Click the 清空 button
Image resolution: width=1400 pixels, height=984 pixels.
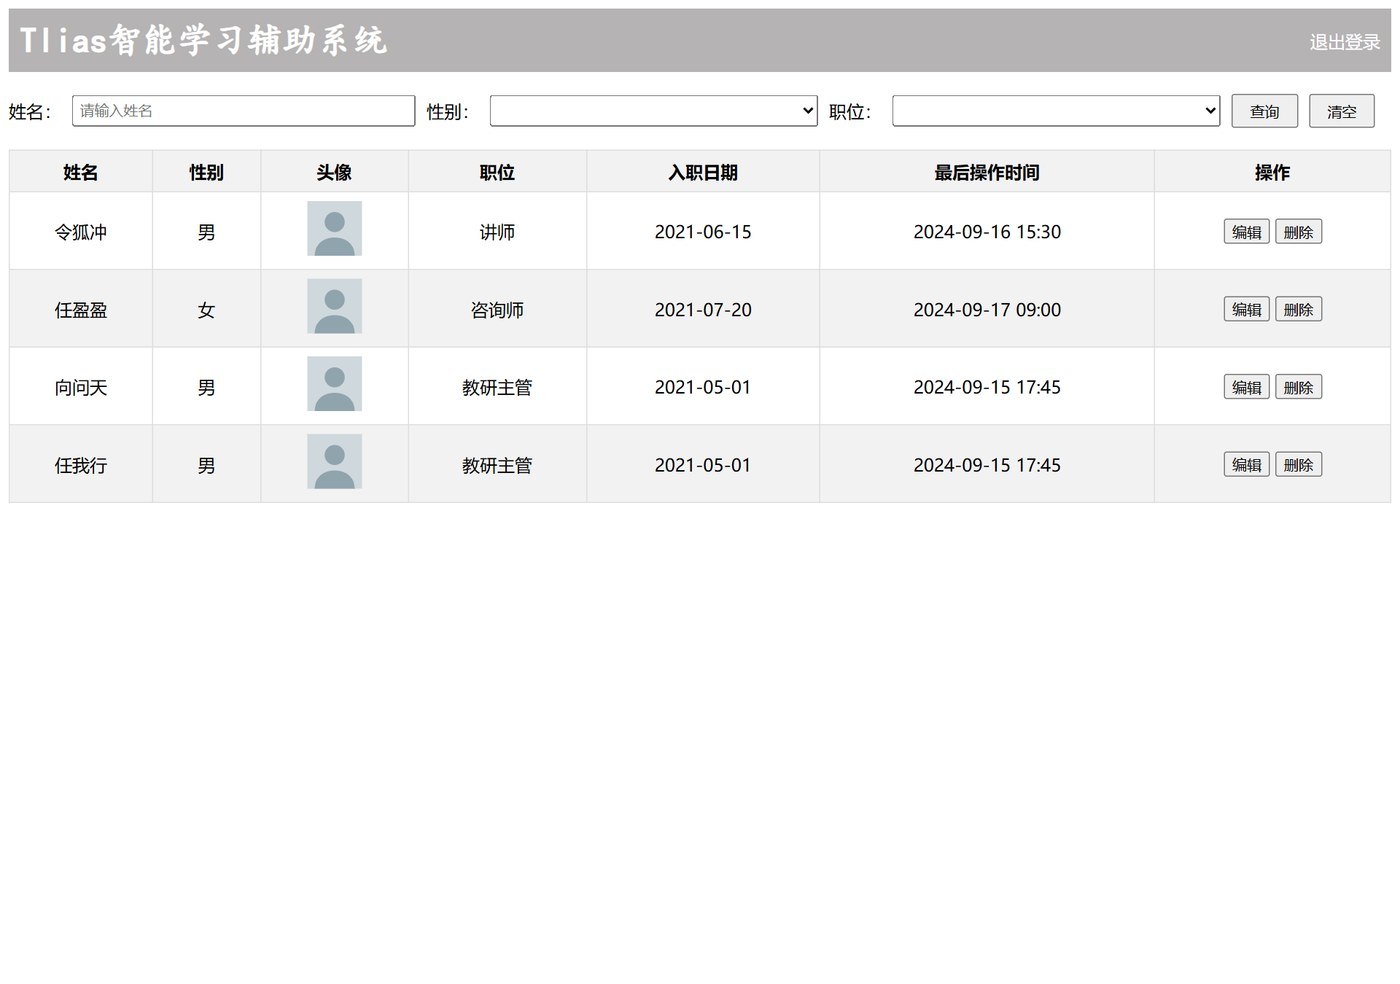[1342, 111]
